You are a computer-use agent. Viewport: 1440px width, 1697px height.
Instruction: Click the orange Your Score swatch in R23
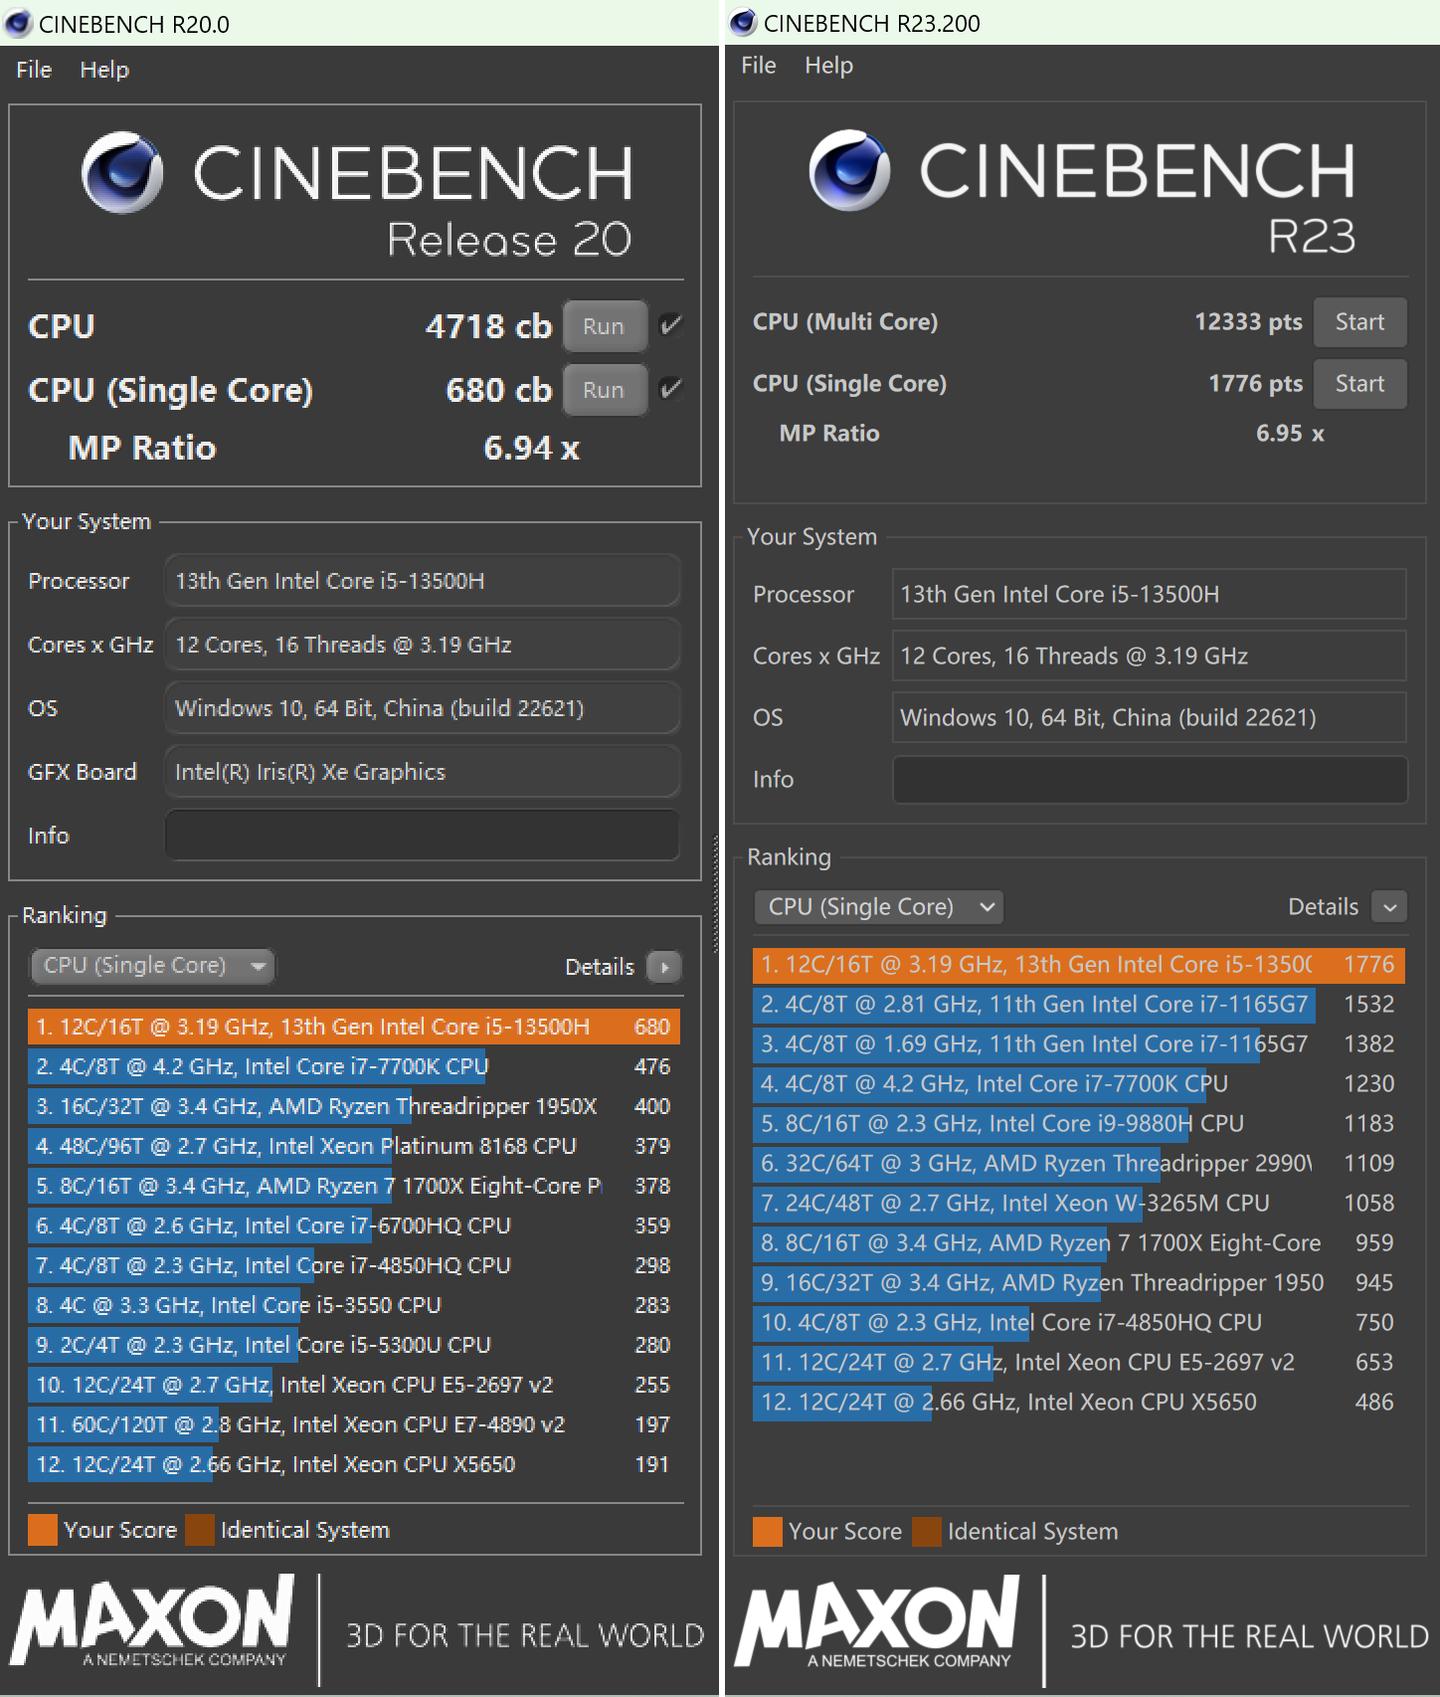pos(767,1531)
